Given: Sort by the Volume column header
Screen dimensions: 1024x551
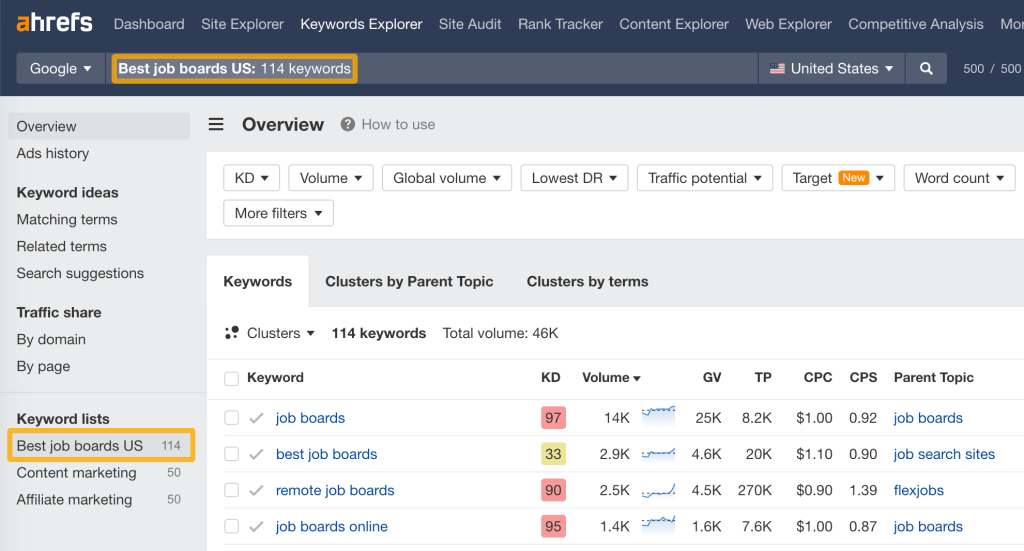Looking at the screenshot, I should 611,377.
